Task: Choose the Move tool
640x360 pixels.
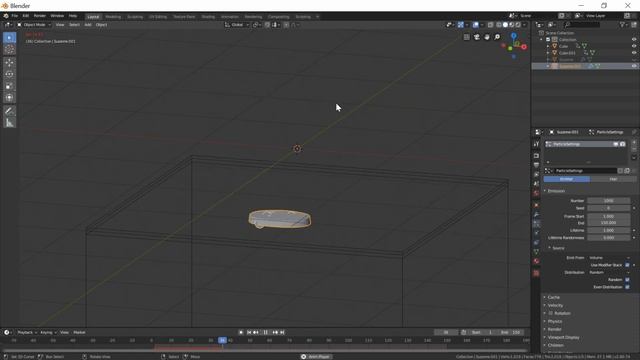Action: [x=9, y=62]
